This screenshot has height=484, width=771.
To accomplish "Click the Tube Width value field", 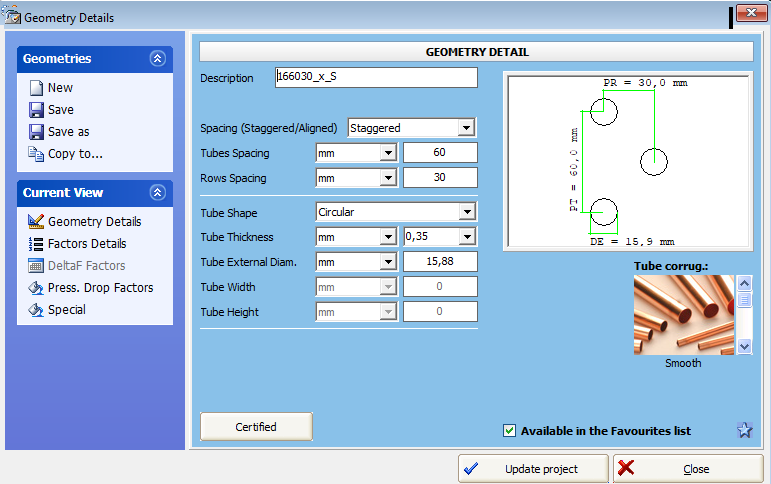I will coord(440,286).
